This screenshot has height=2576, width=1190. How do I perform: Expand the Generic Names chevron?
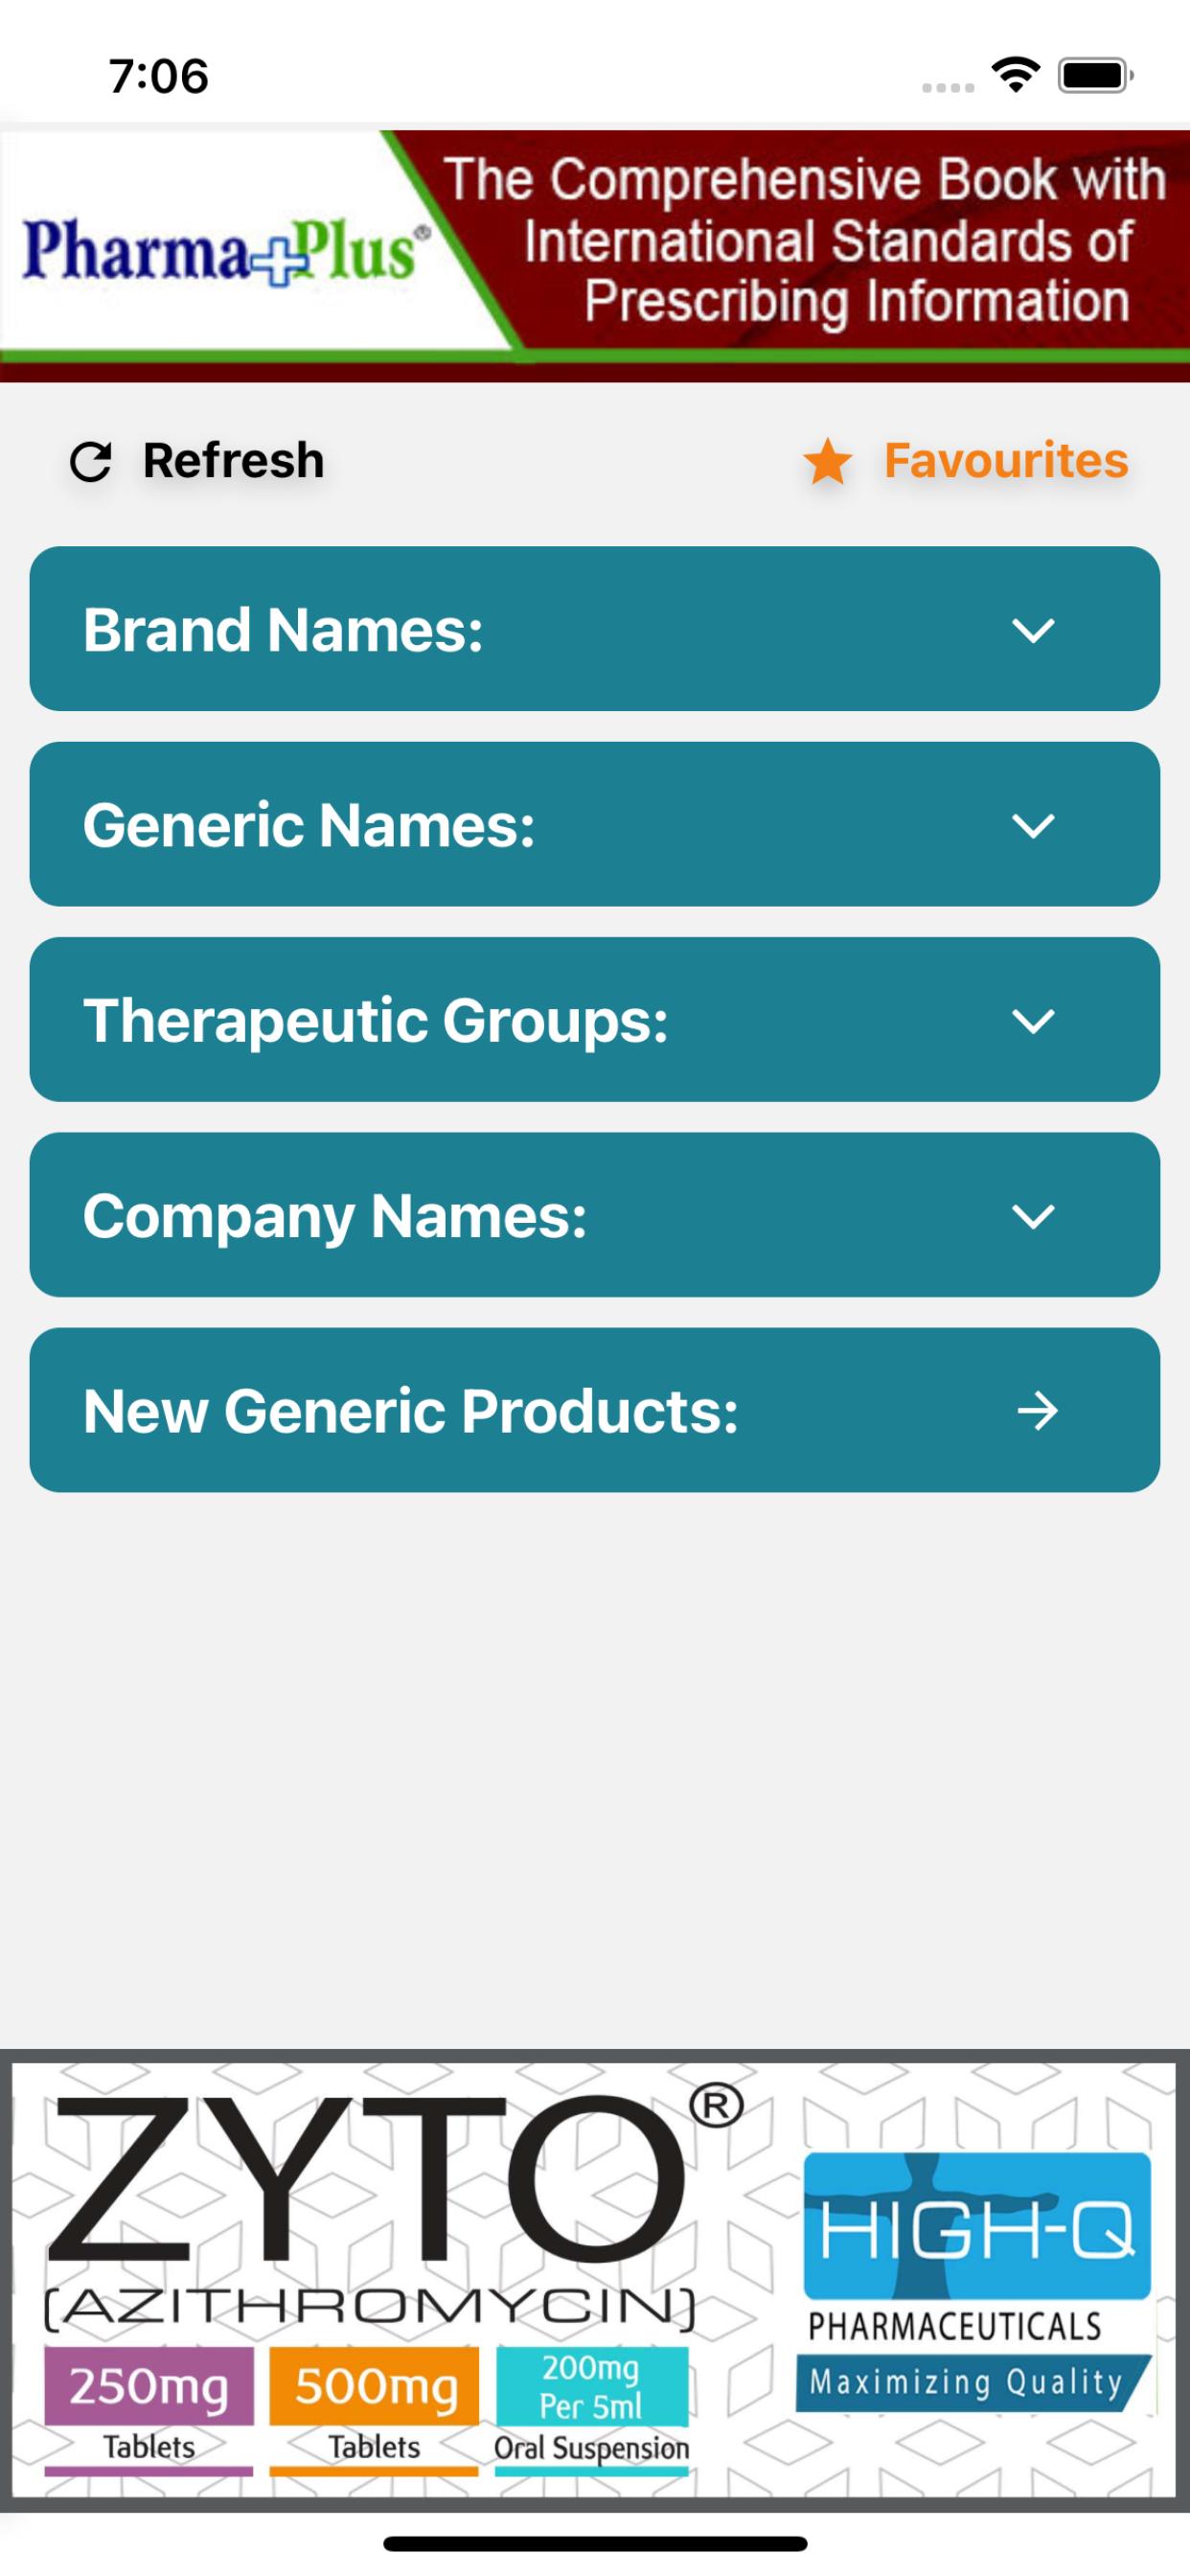click(1033, 825)
